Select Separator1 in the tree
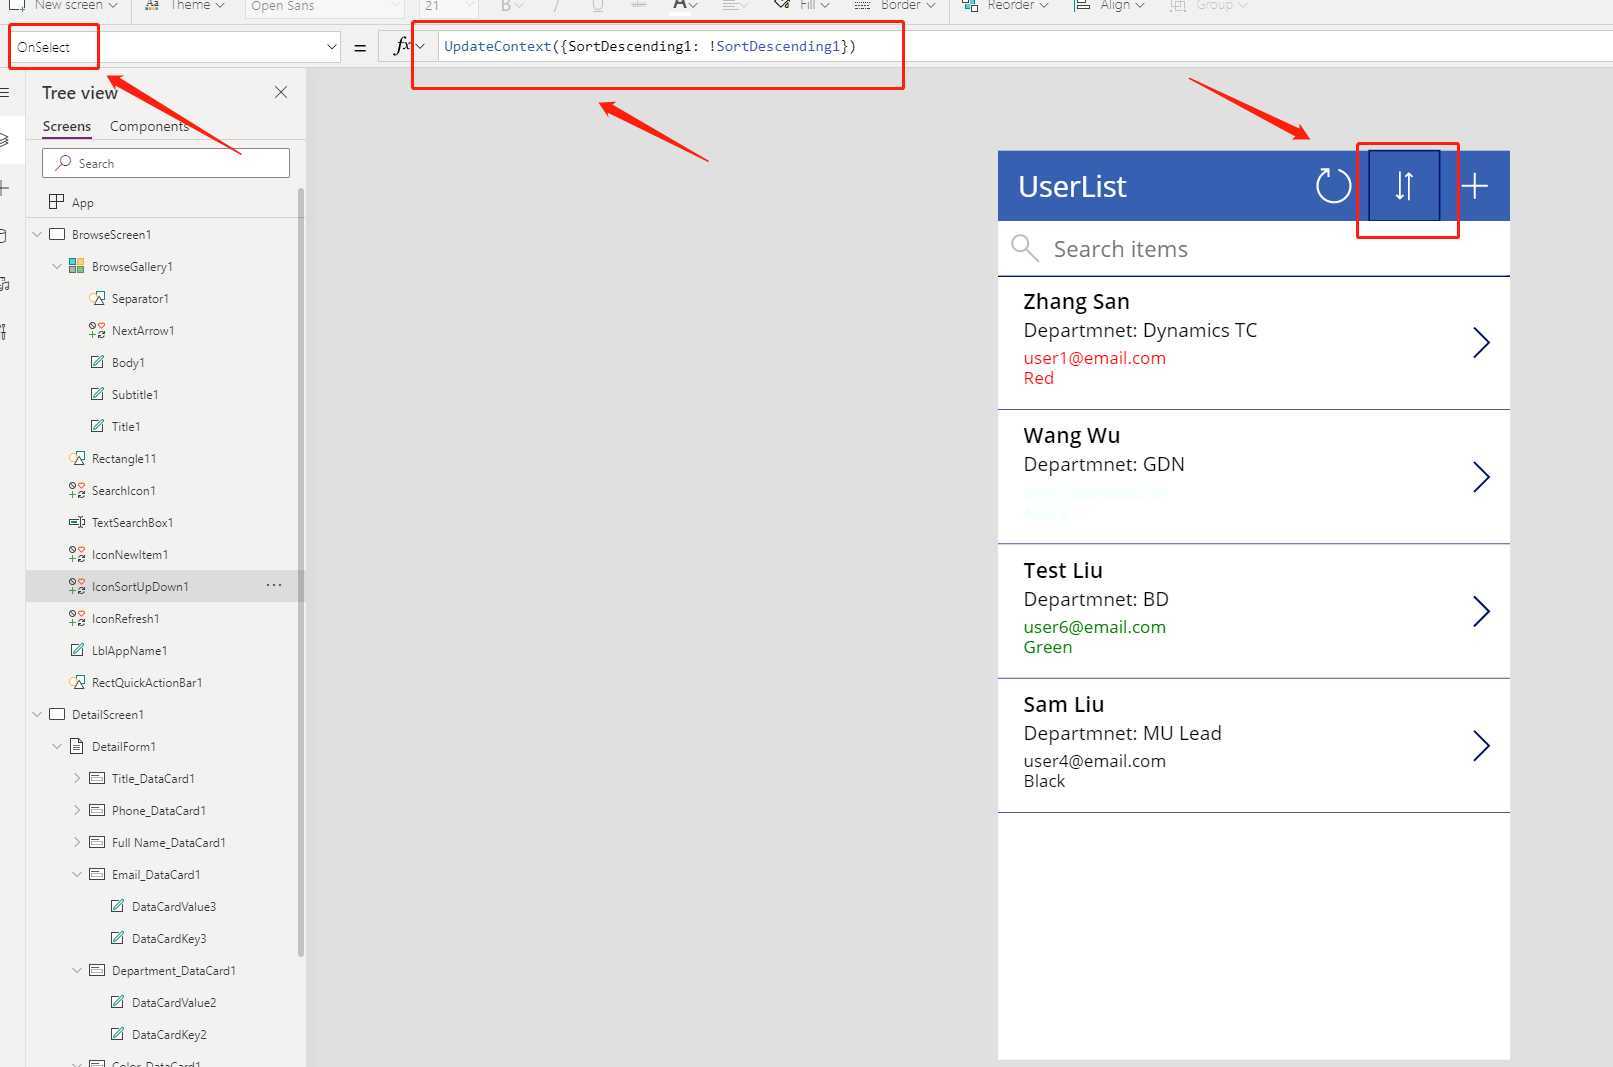 (x=140, y=298)
